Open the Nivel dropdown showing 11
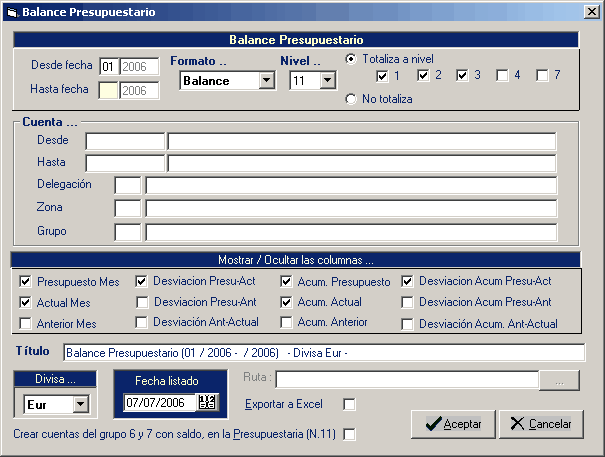Screen dimensions: 605x457 click(328, 80)
